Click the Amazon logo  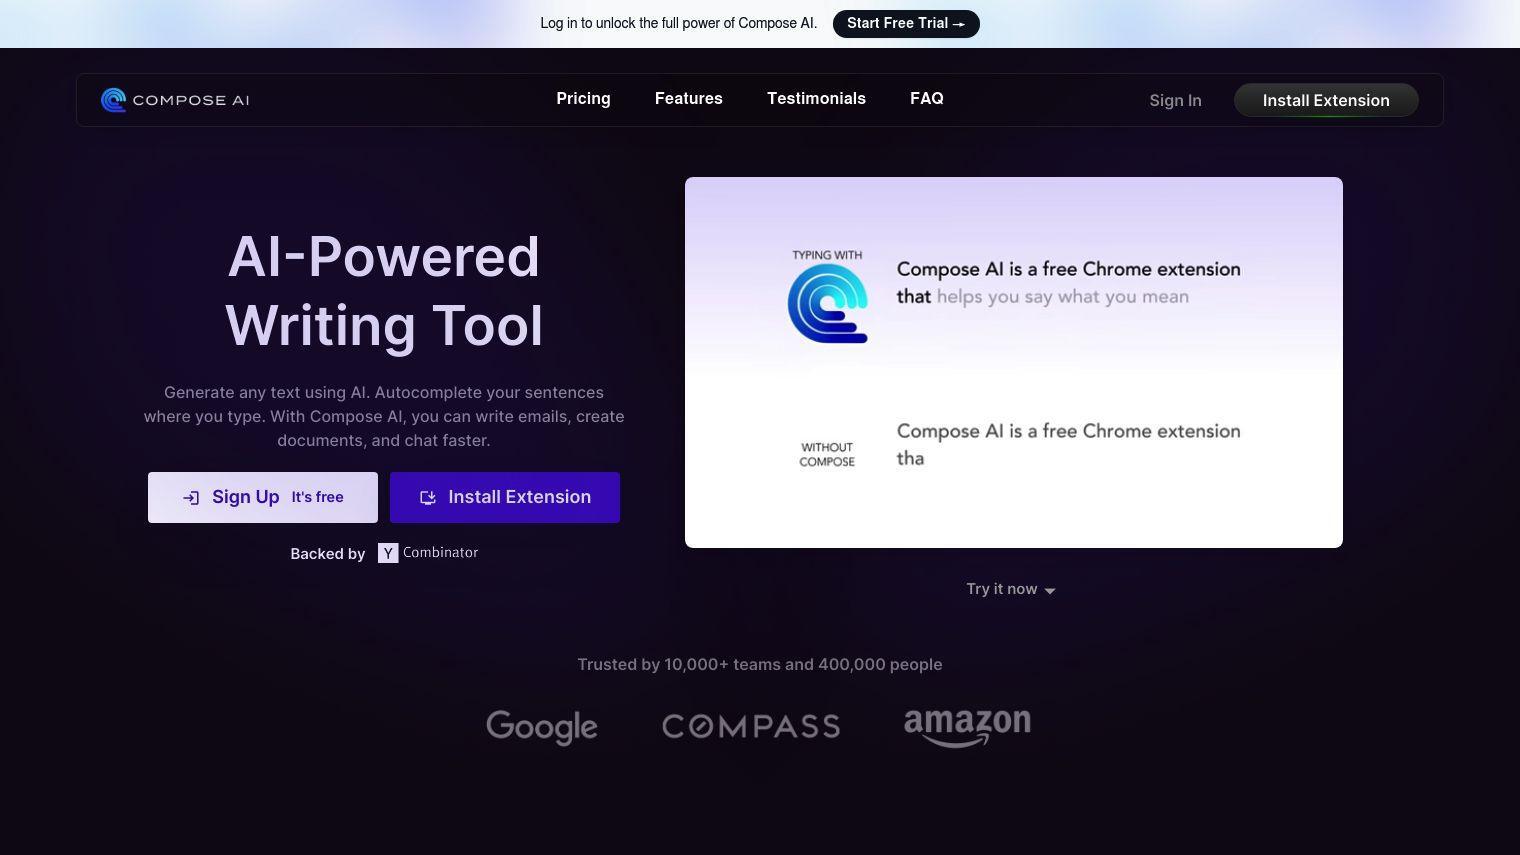[x=967, y=727]
